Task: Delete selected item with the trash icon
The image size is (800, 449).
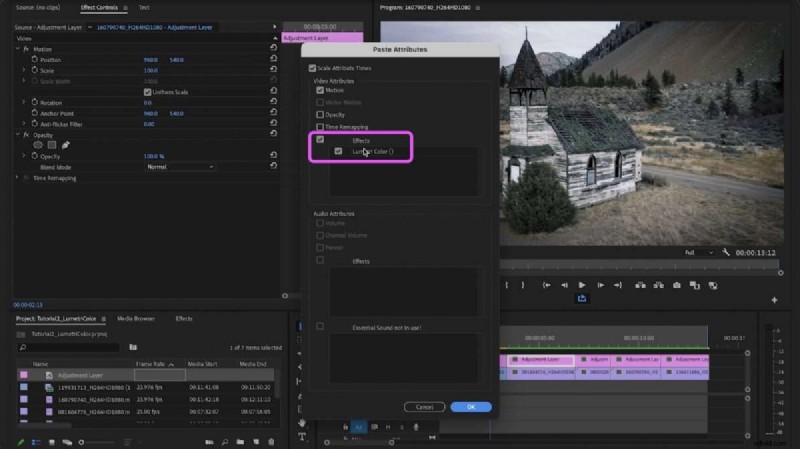Action: pos(271,442)
